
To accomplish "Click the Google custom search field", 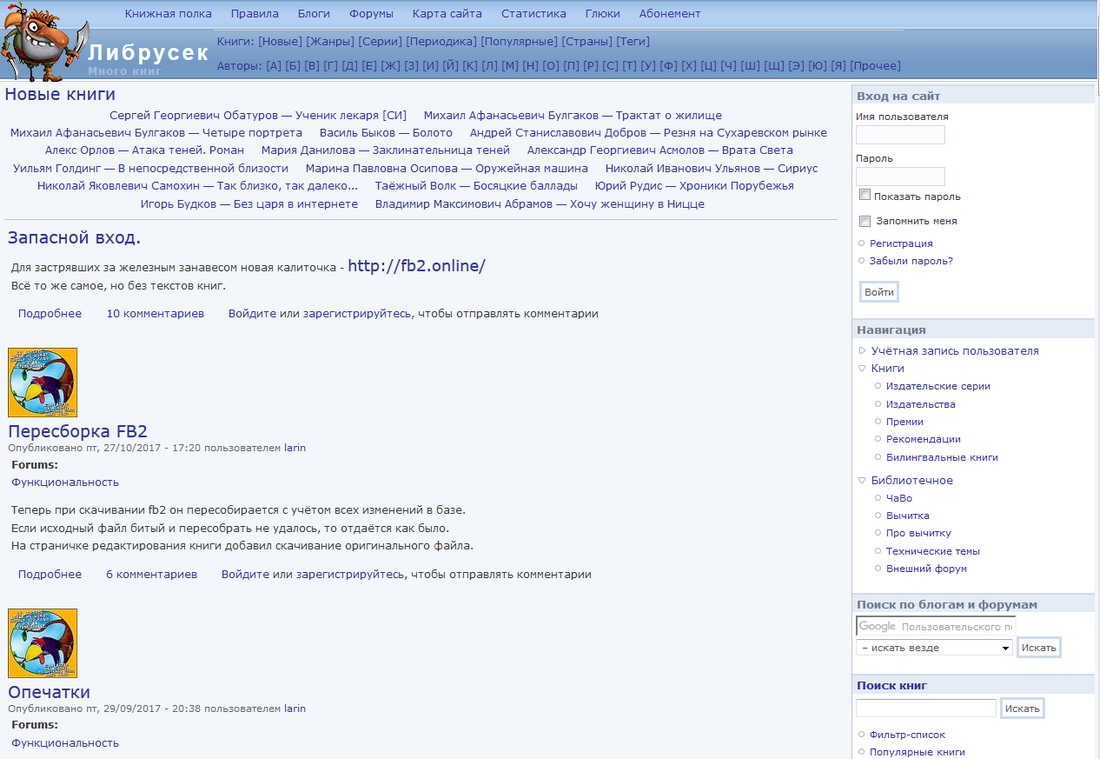I will click(x=935, y=626).
